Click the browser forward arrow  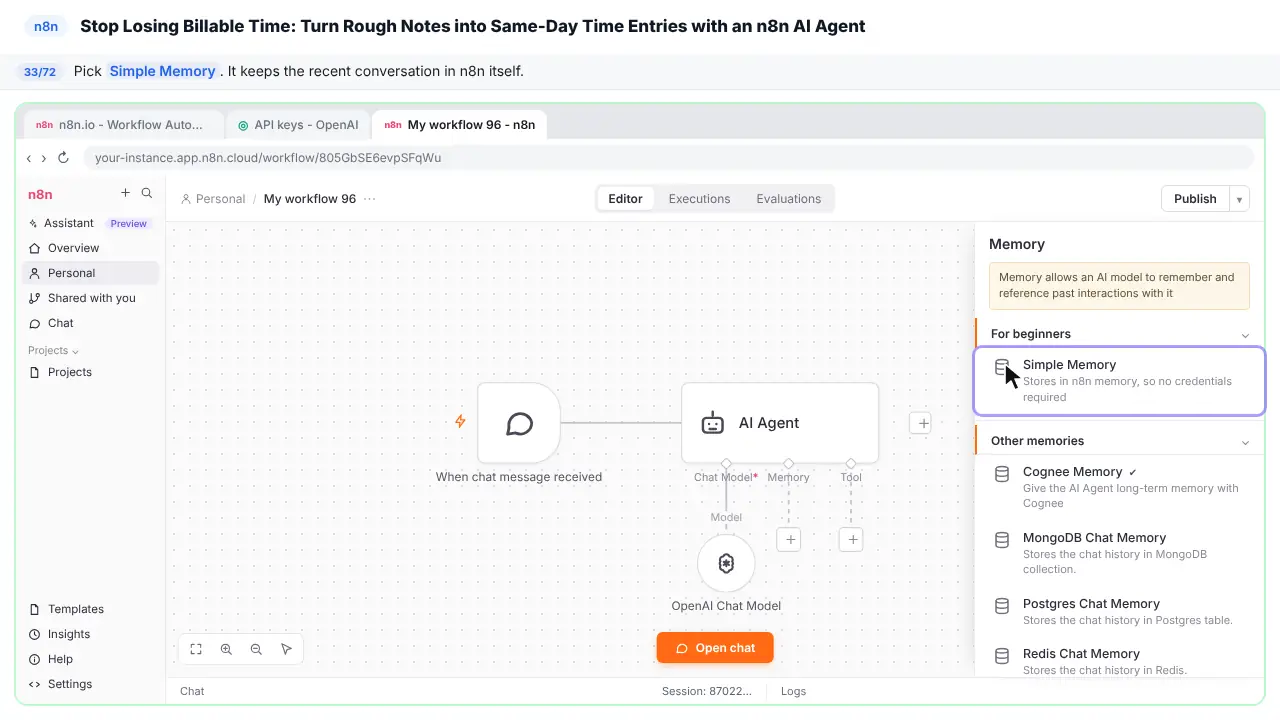pyautogui.click(x=44, y=158)
